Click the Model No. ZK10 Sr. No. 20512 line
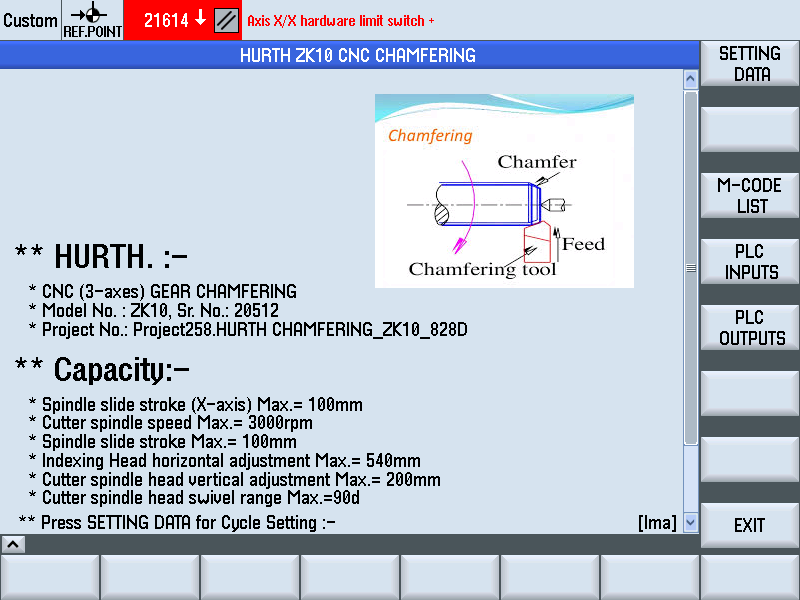The image size is (800, 600). [154, 310]
